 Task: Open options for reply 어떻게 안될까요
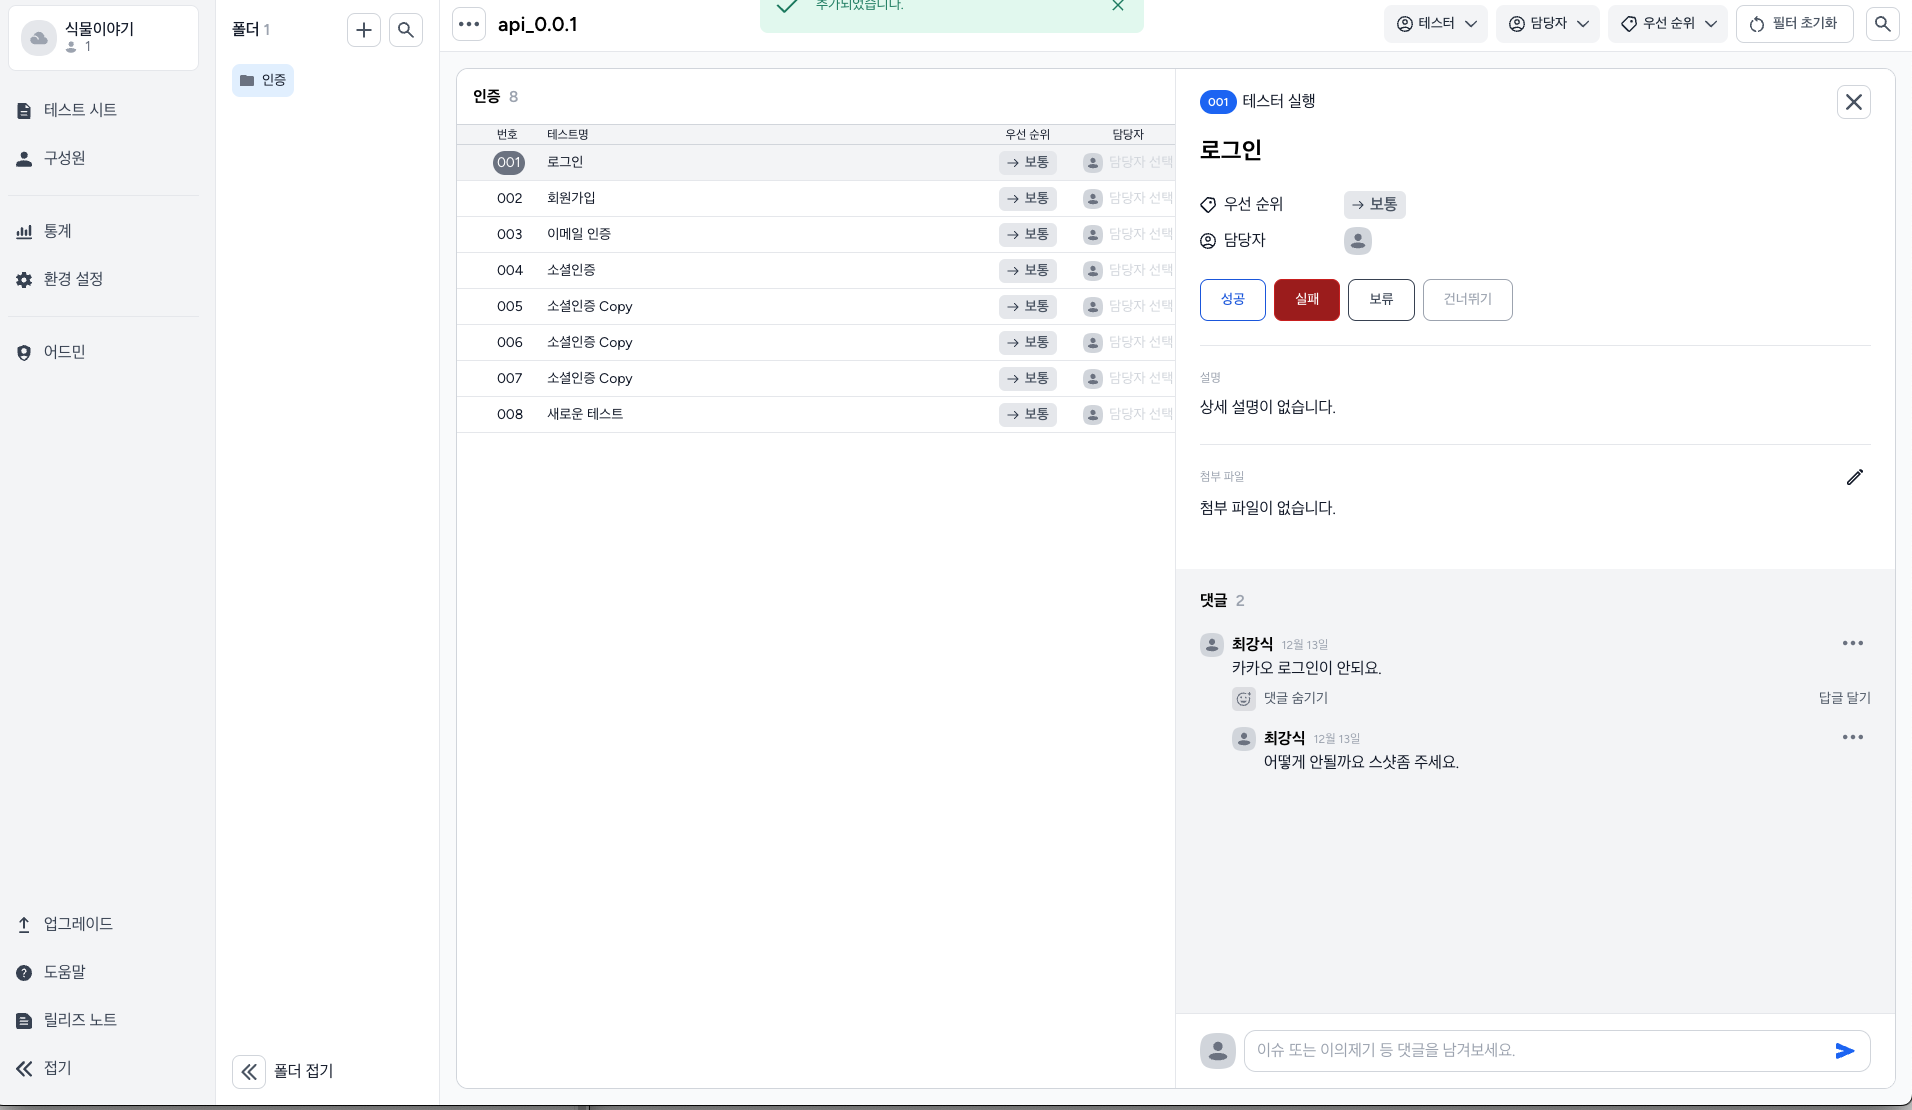1853,738
